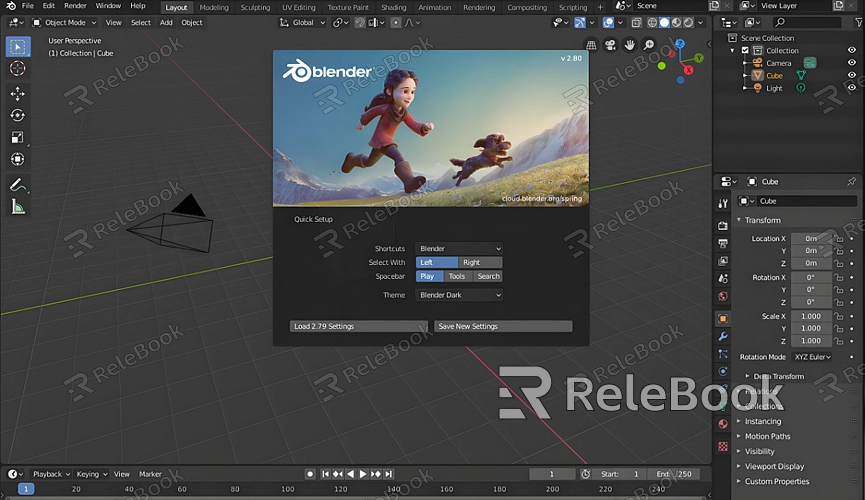Select the Move tool
865x500 pixels.
pos(18,93)
